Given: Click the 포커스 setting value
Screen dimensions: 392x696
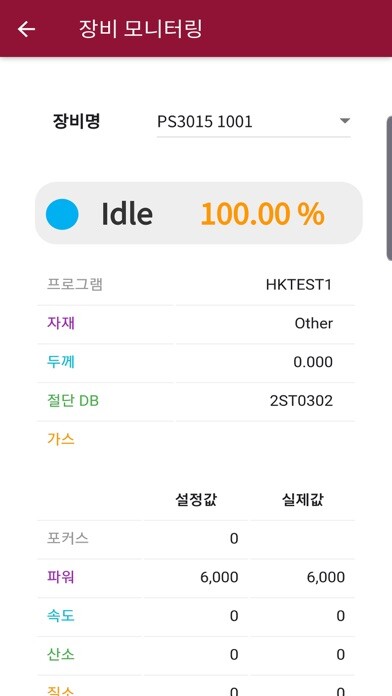Looking at the screenshot, I should point(234,539).
